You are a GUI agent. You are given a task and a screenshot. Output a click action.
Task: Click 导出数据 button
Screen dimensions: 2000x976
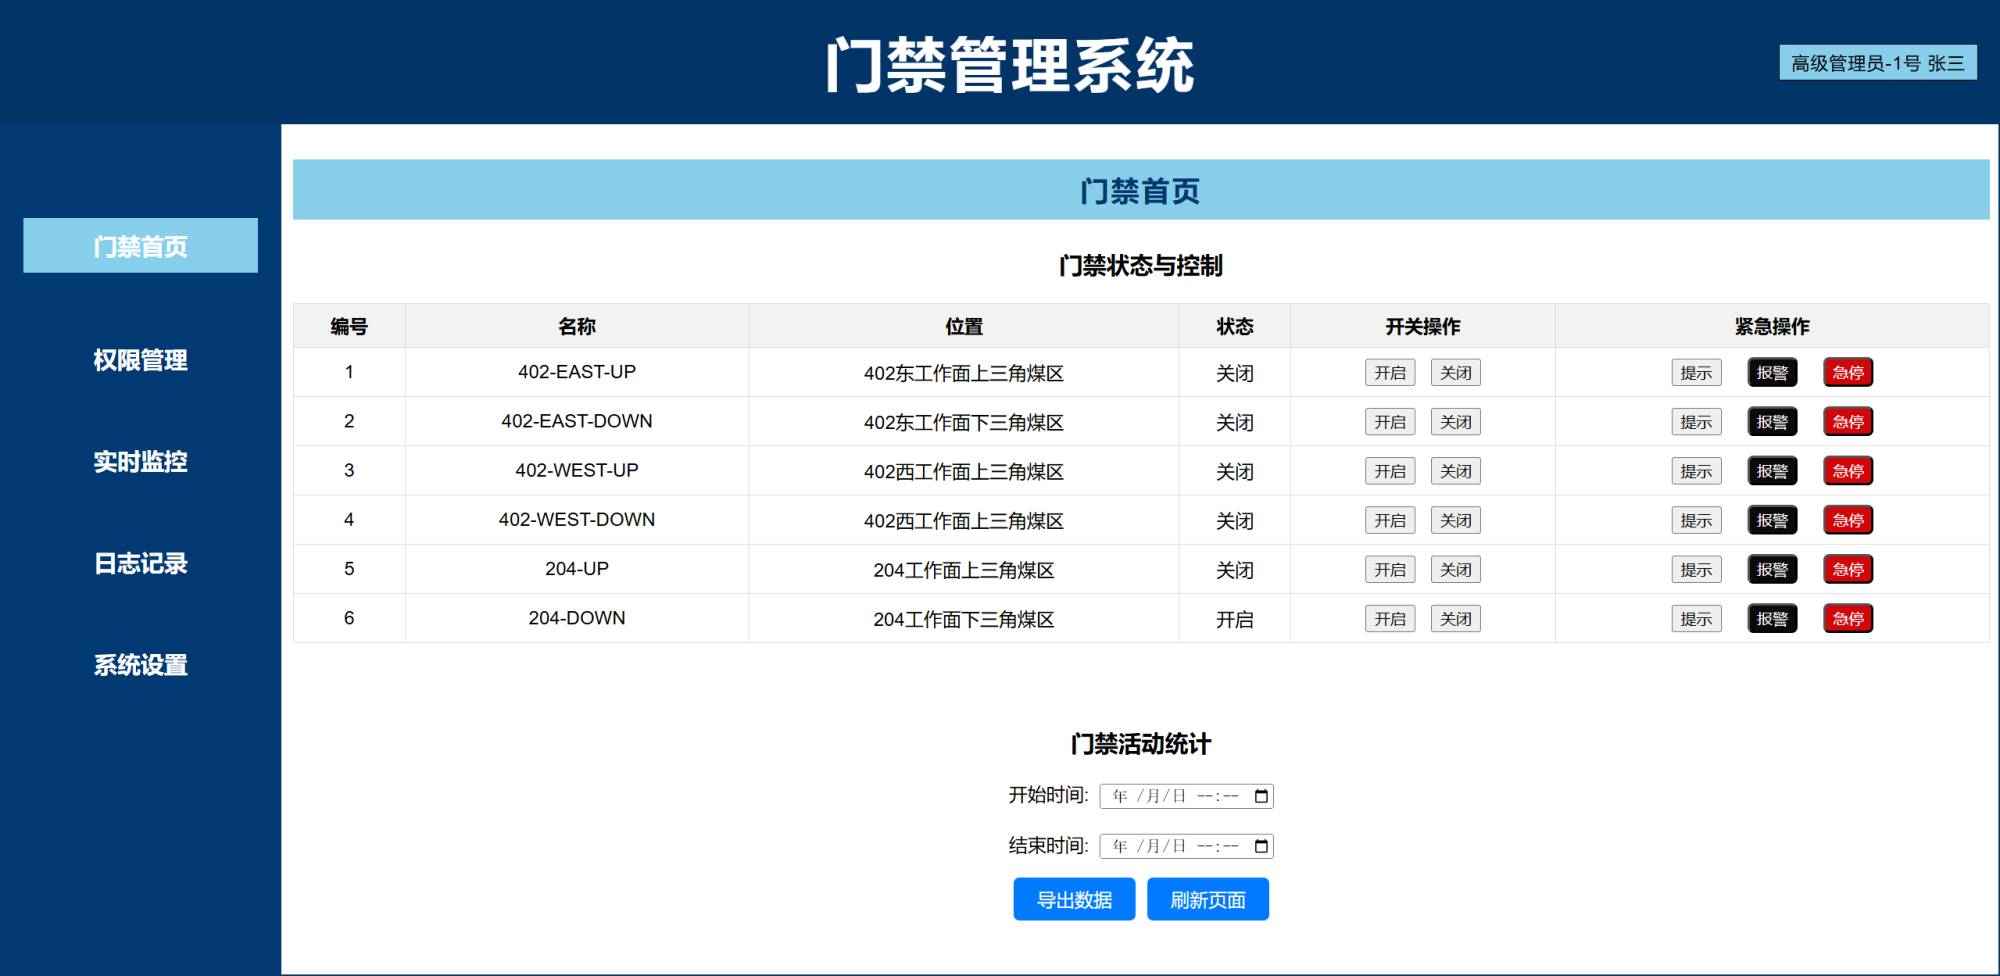click(x=1074, y=899)
